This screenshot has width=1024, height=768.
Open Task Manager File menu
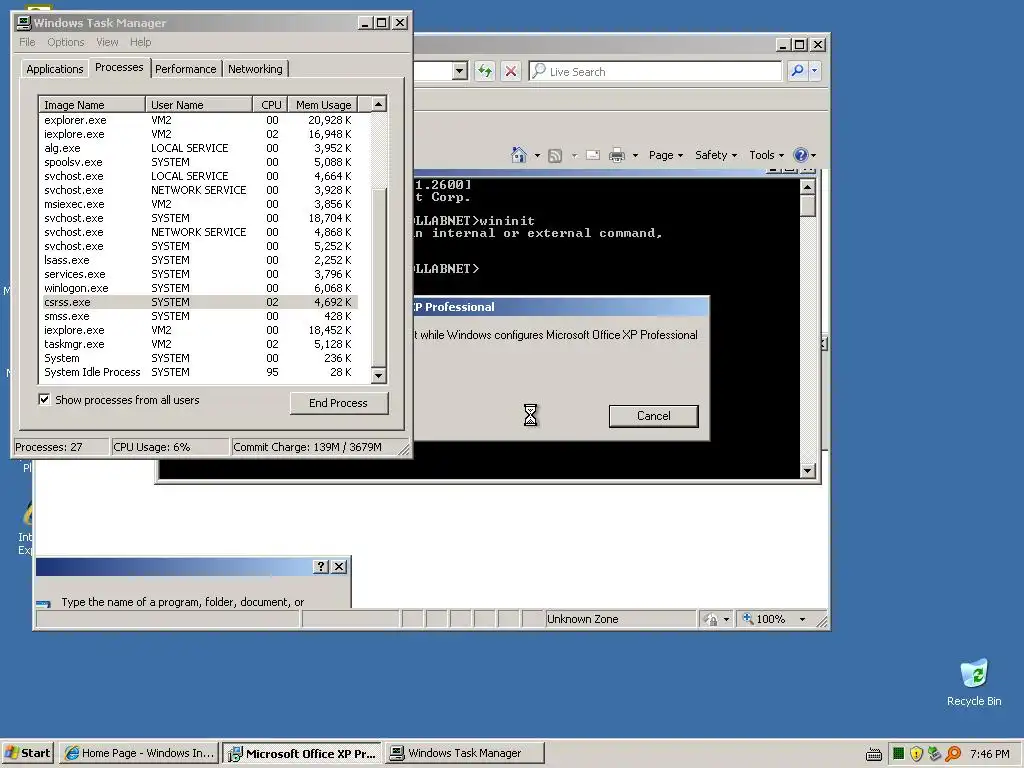(27, 42)
